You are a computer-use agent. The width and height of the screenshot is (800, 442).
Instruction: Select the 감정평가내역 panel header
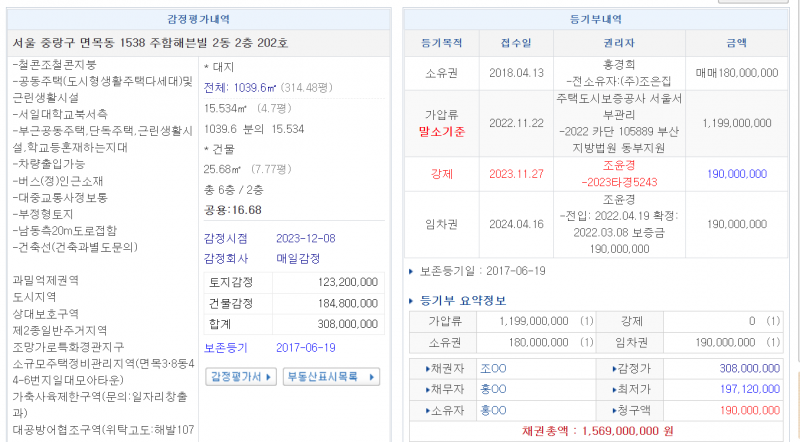198,19
